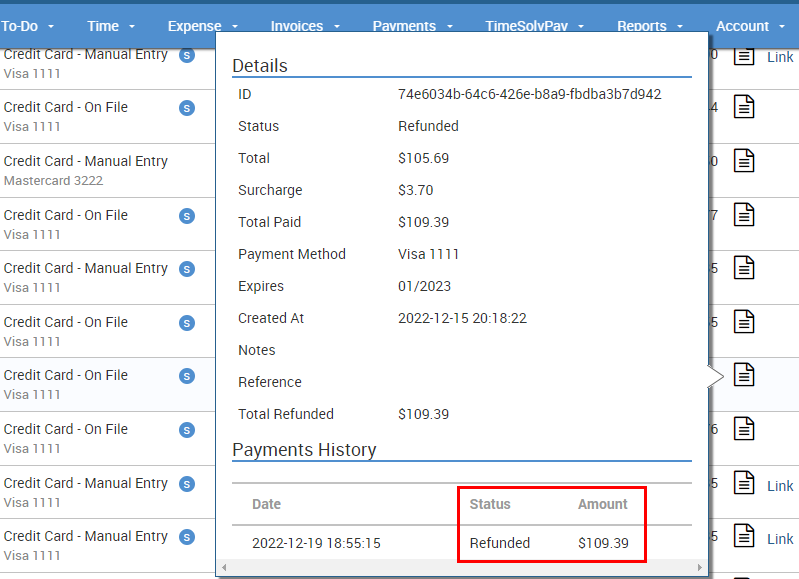Image resolution: width=799 pixels, height=579 pixels.
Task: Click the document icon just above Mastercard row
Action: [x=744, y=107]
